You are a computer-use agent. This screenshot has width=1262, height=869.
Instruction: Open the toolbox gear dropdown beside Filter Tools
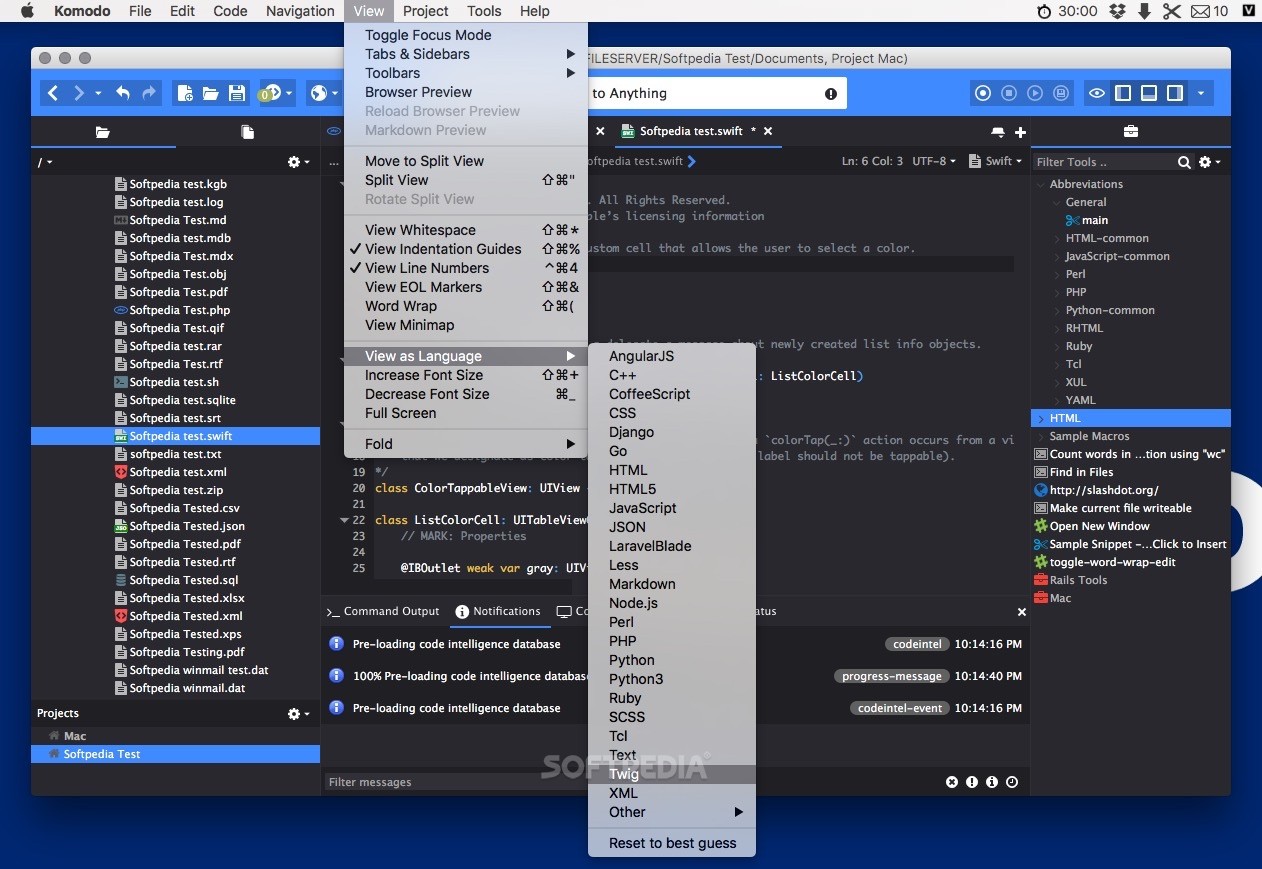click(1210, 162)
